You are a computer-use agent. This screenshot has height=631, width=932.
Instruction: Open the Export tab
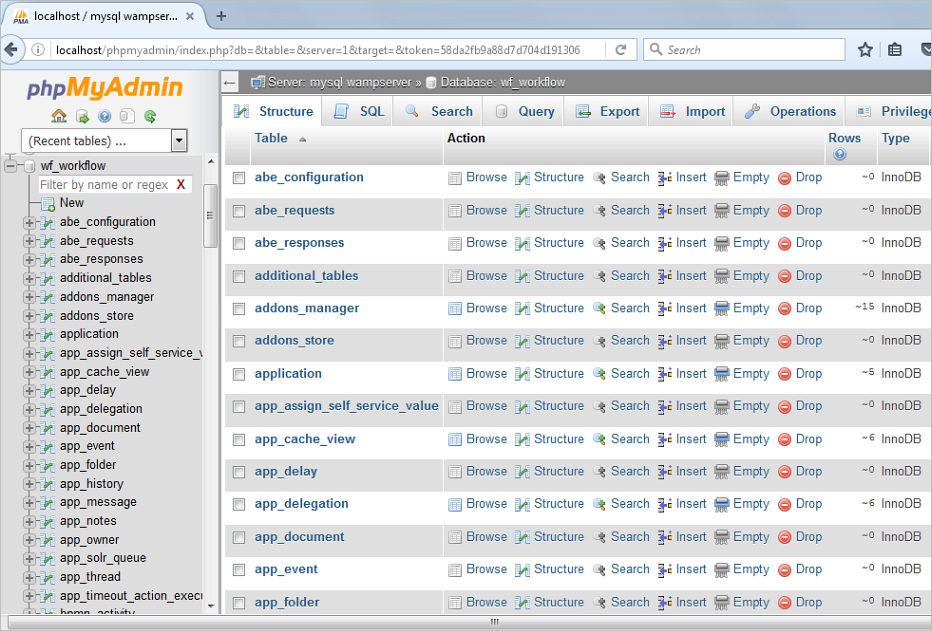click(x=615, y=111)
